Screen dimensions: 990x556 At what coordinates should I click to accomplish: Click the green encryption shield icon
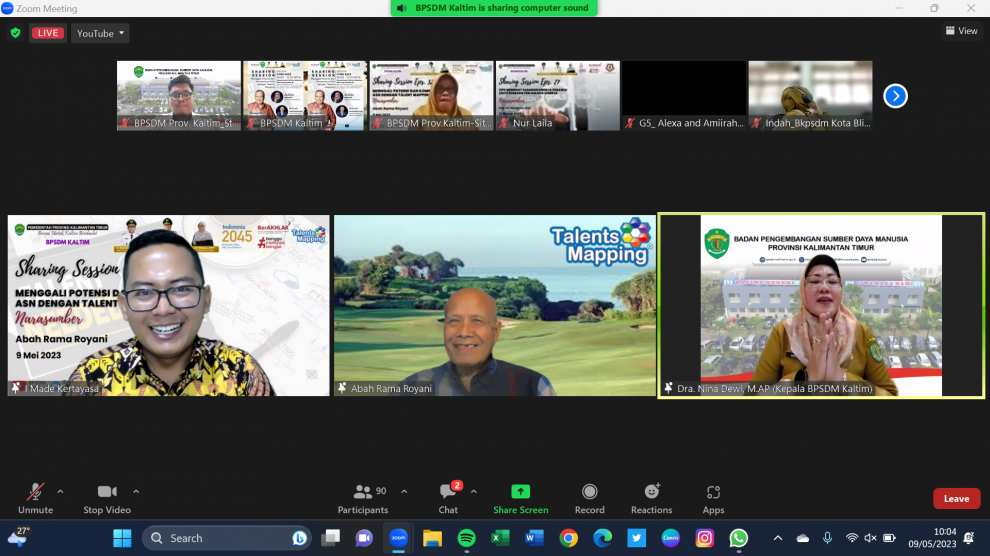point(15,33)
